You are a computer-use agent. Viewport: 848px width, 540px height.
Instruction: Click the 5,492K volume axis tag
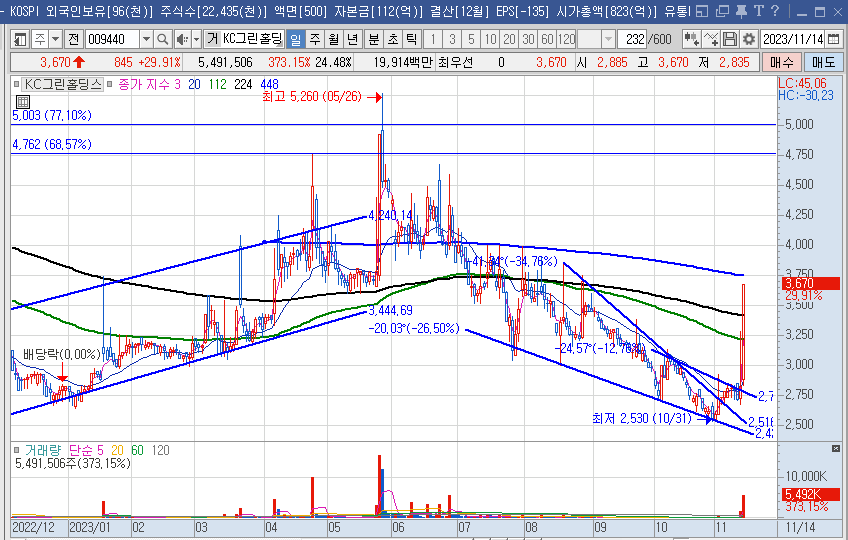[811, 494]
